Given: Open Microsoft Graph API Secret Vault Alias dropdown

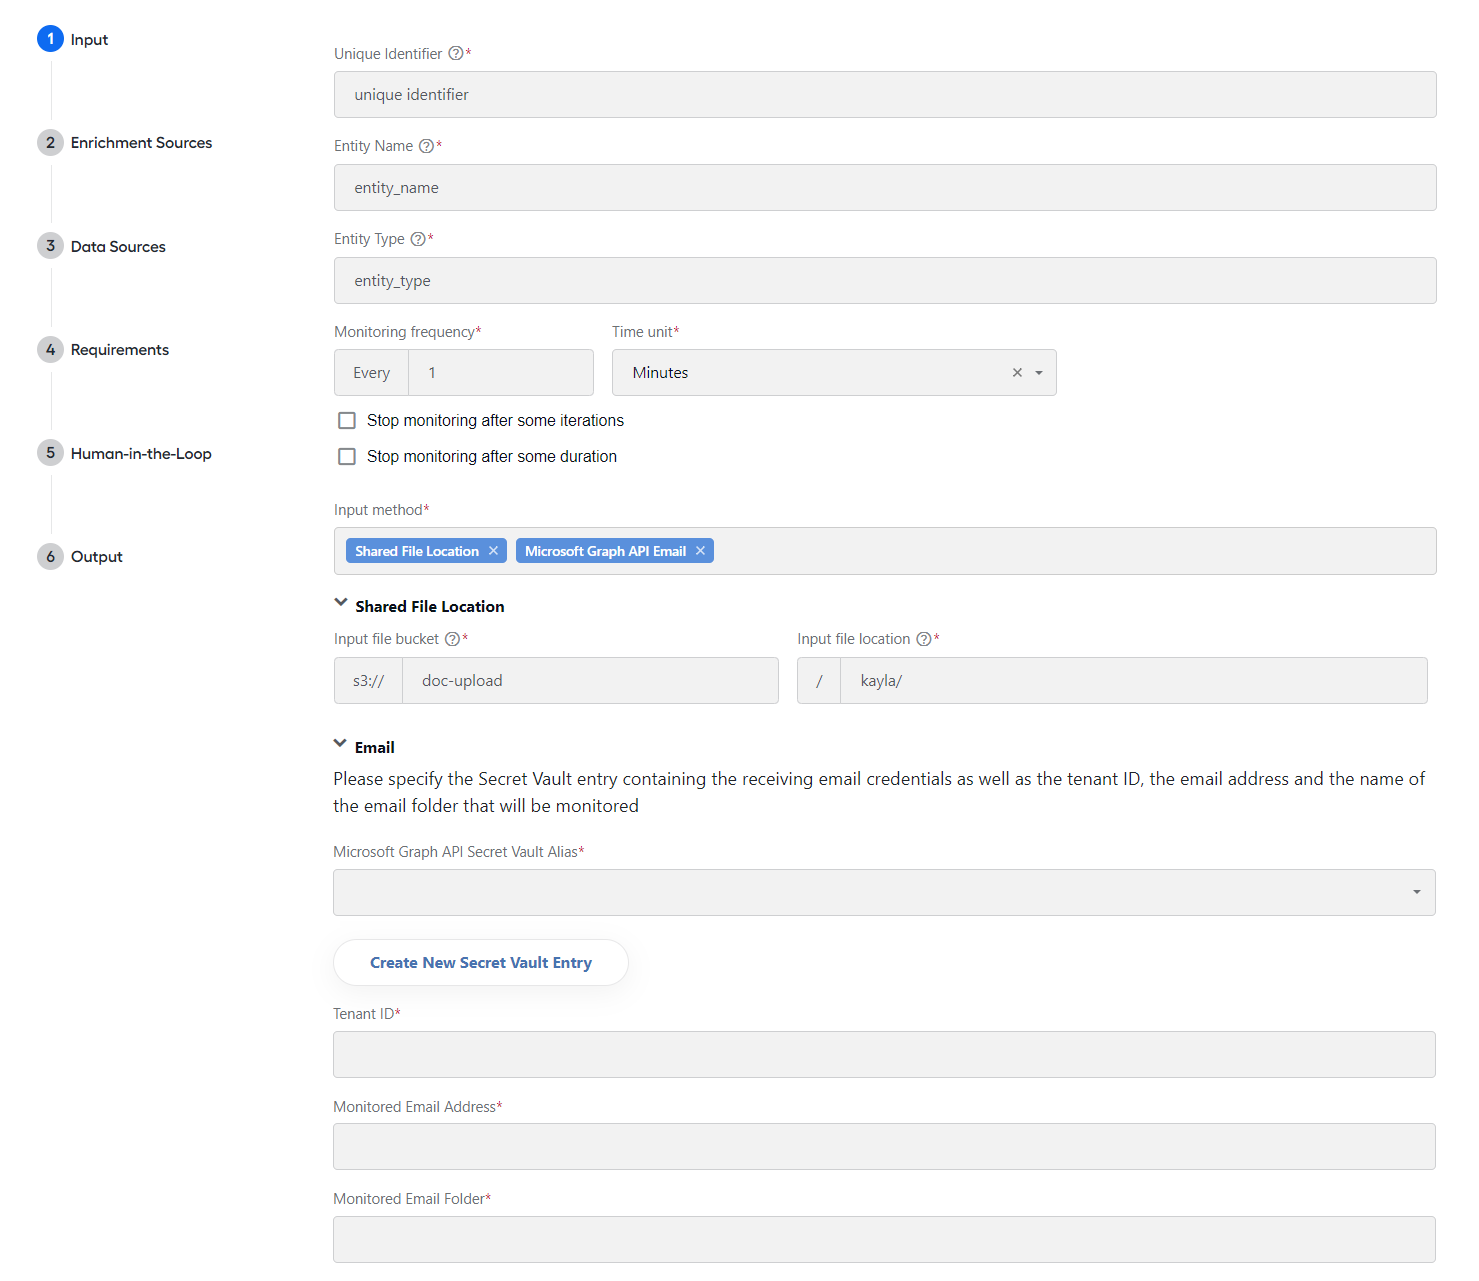Looking at the screenshot, I should coord(884,893).
